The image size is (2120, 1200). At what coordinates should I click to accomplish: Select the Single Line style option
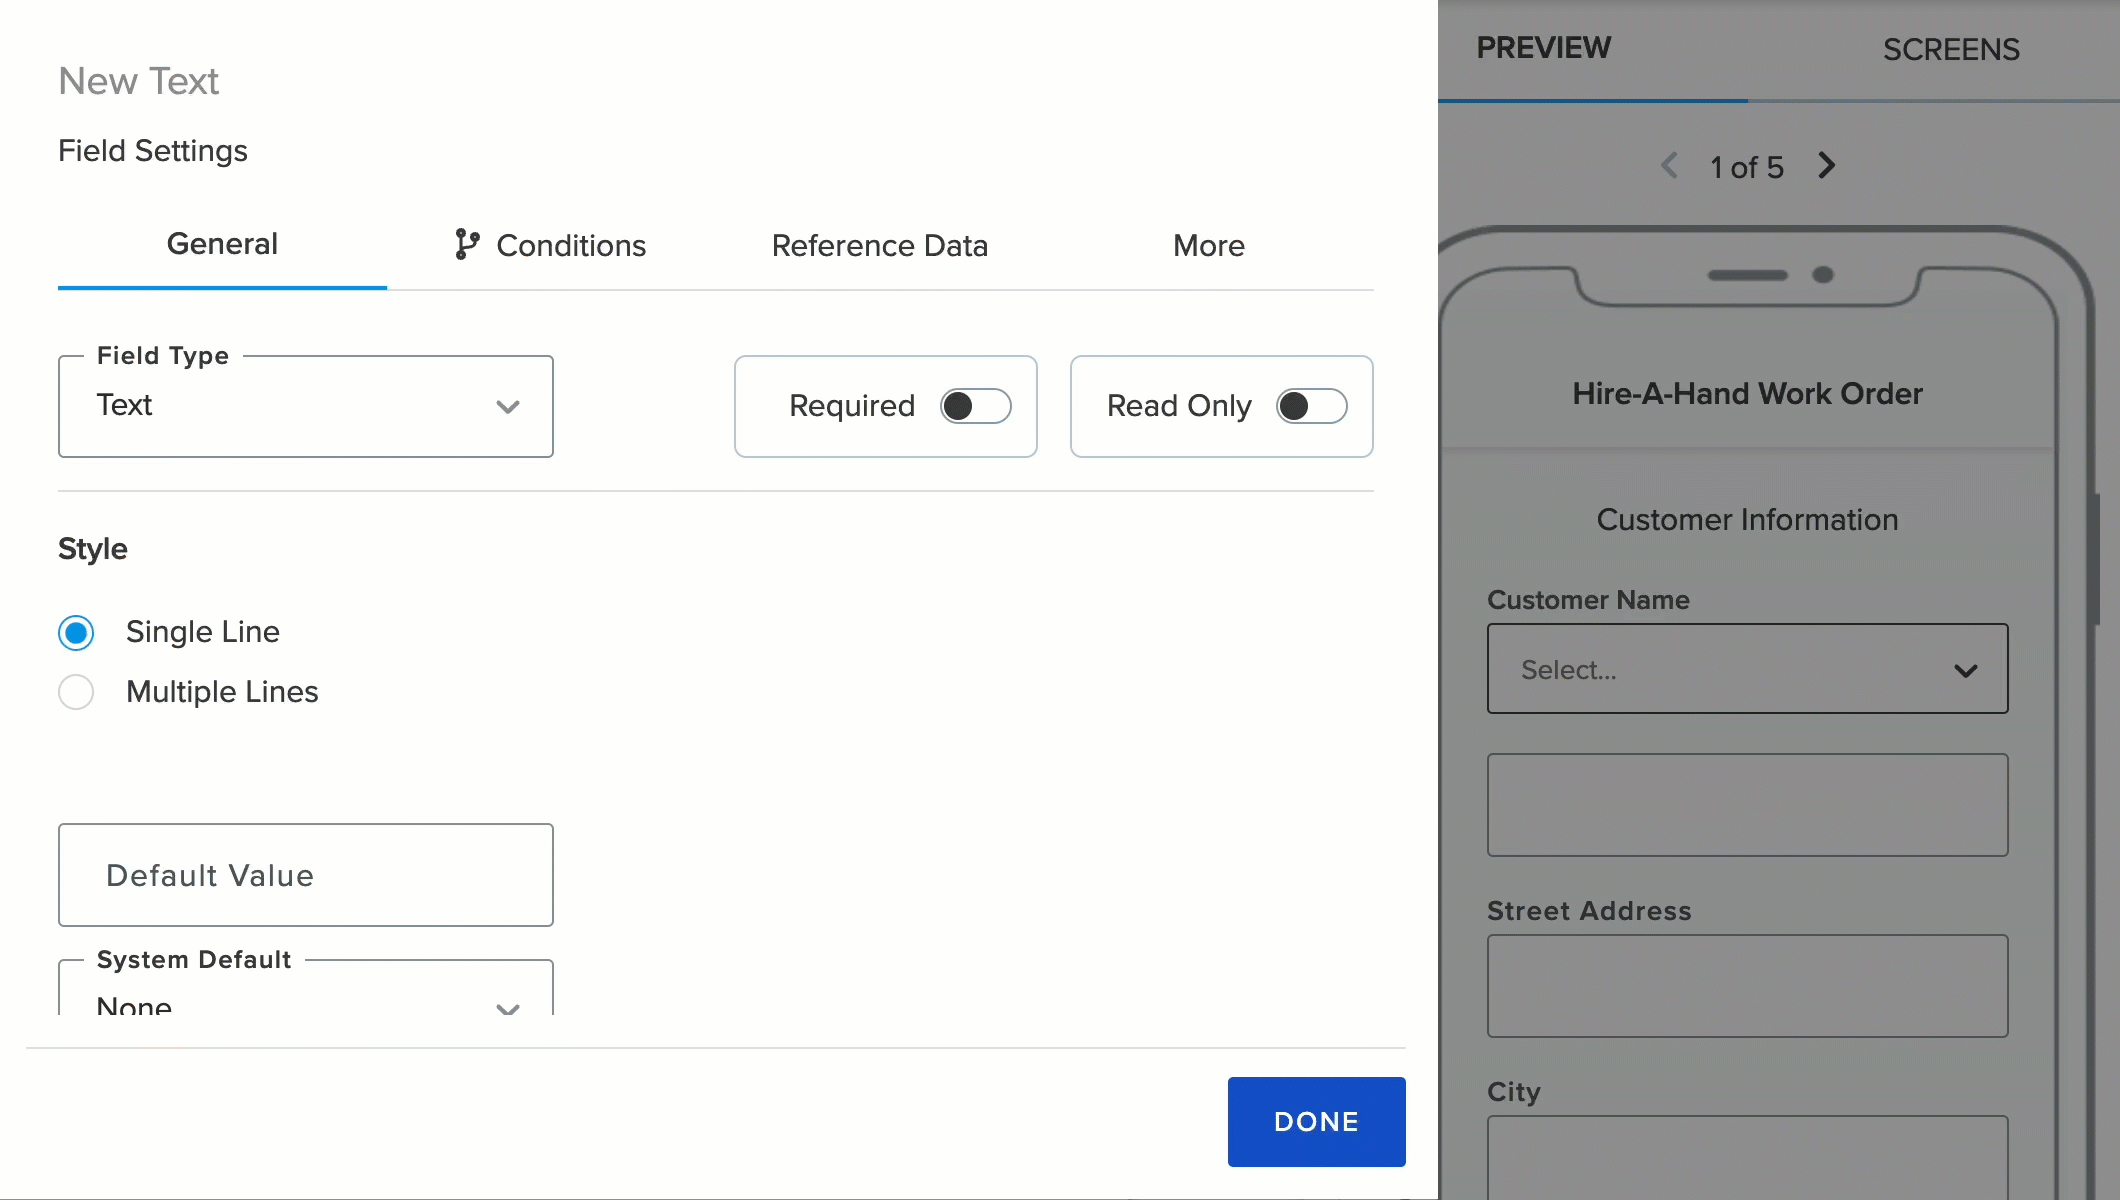pos(76,632)
